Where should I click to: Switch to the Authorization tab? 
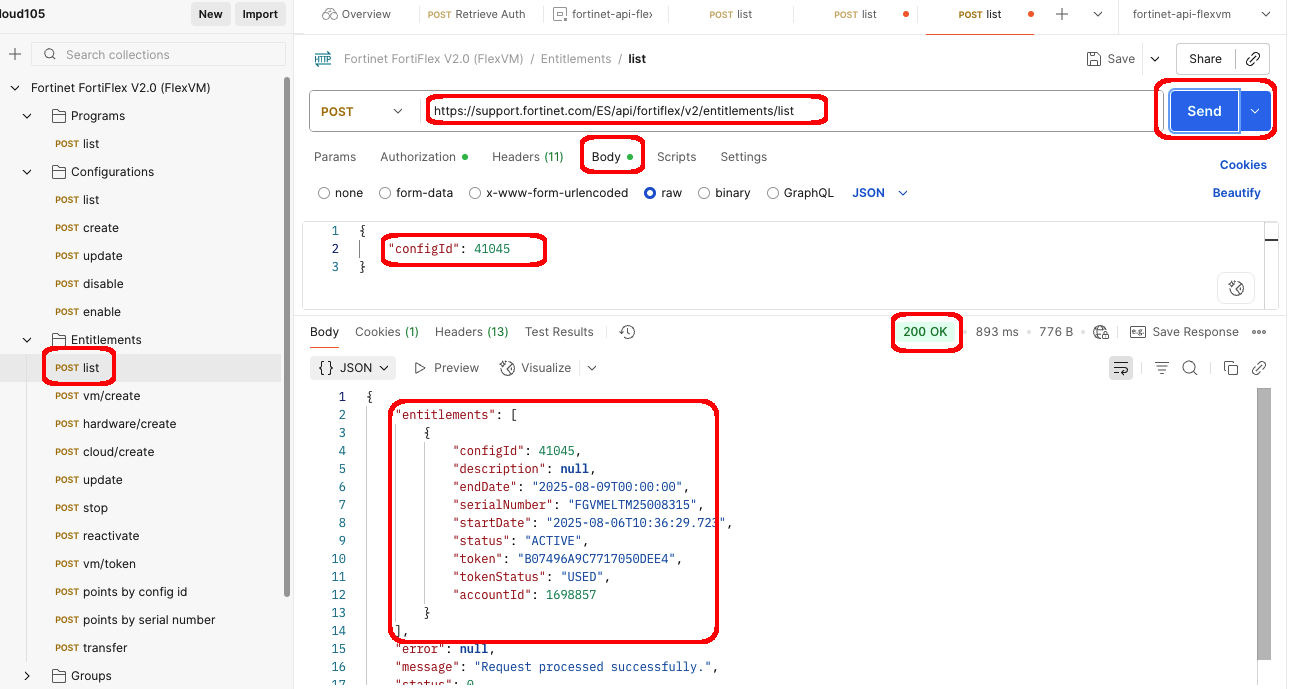coord(424,157)
